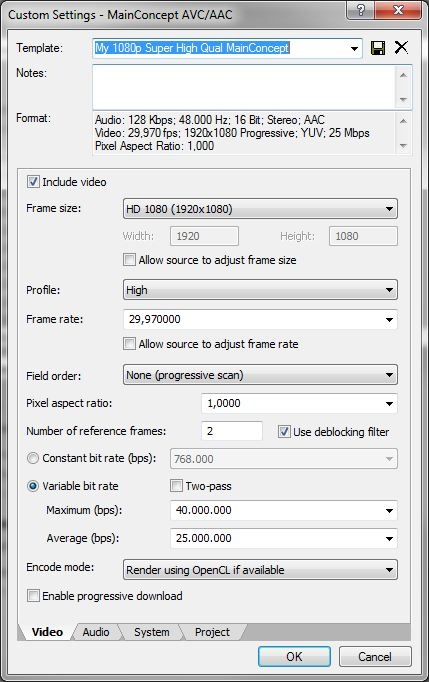Expand the Profile dropdown set to High
Screen dimensions: 429x682
[x=260, y=290]
